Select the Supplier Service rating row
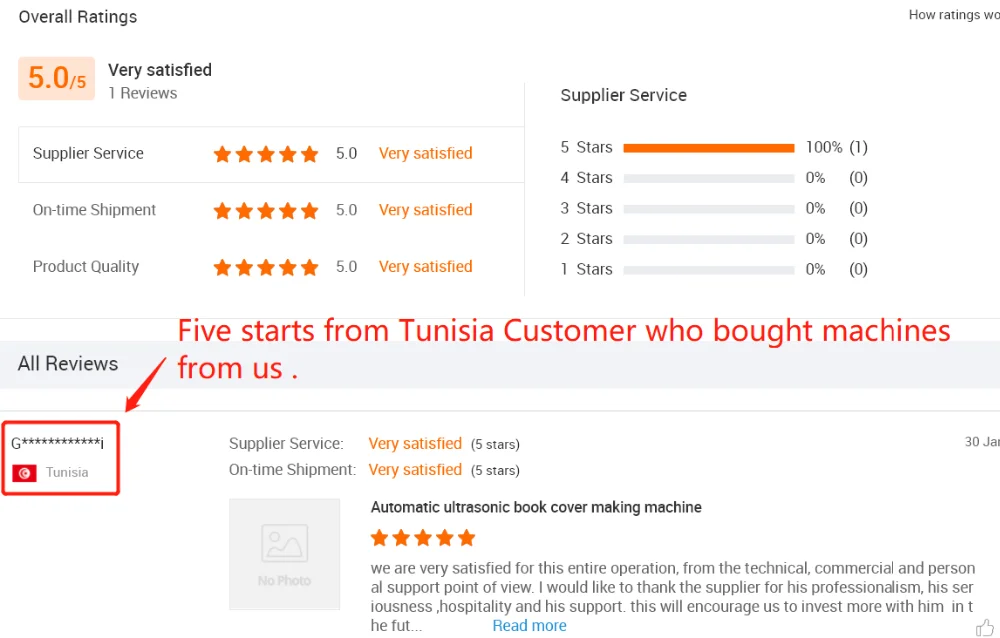Image resolution: width=1000 pixels, height=638 pixels. pyautogui.click(x=270, y=154)
